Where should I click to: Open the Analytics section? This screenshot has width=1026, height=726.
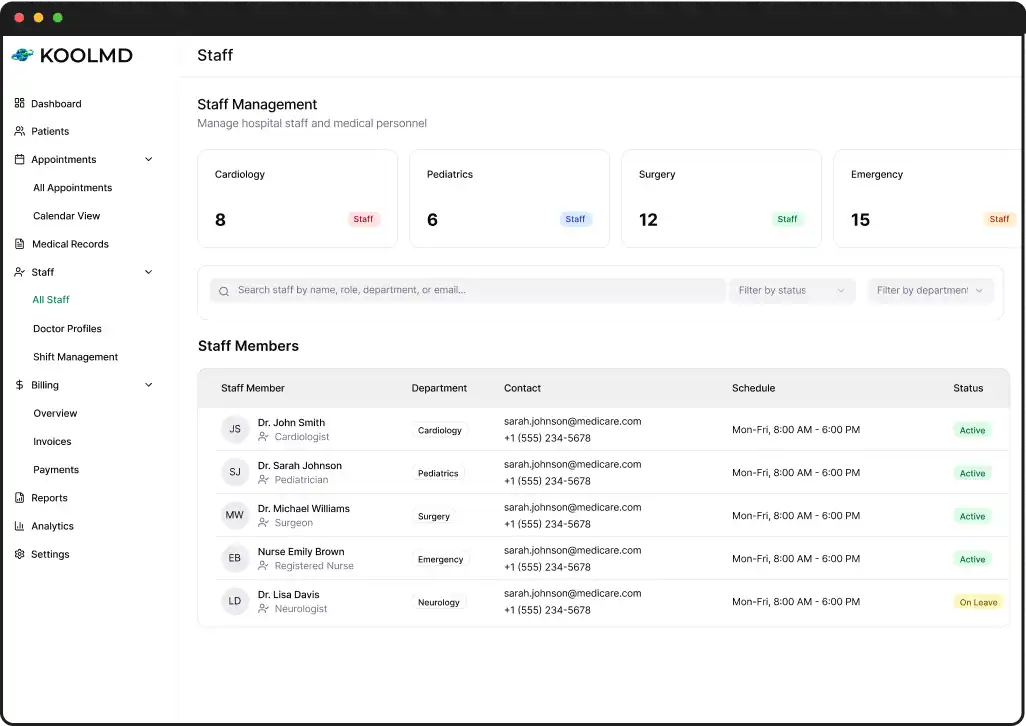52,526
